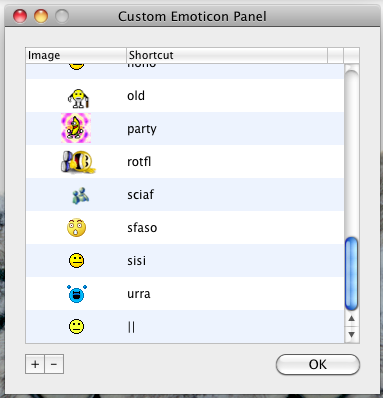The image size is (383, 398).
Task: Remove emoticon with the minus button
Action: tap(54, 364)
